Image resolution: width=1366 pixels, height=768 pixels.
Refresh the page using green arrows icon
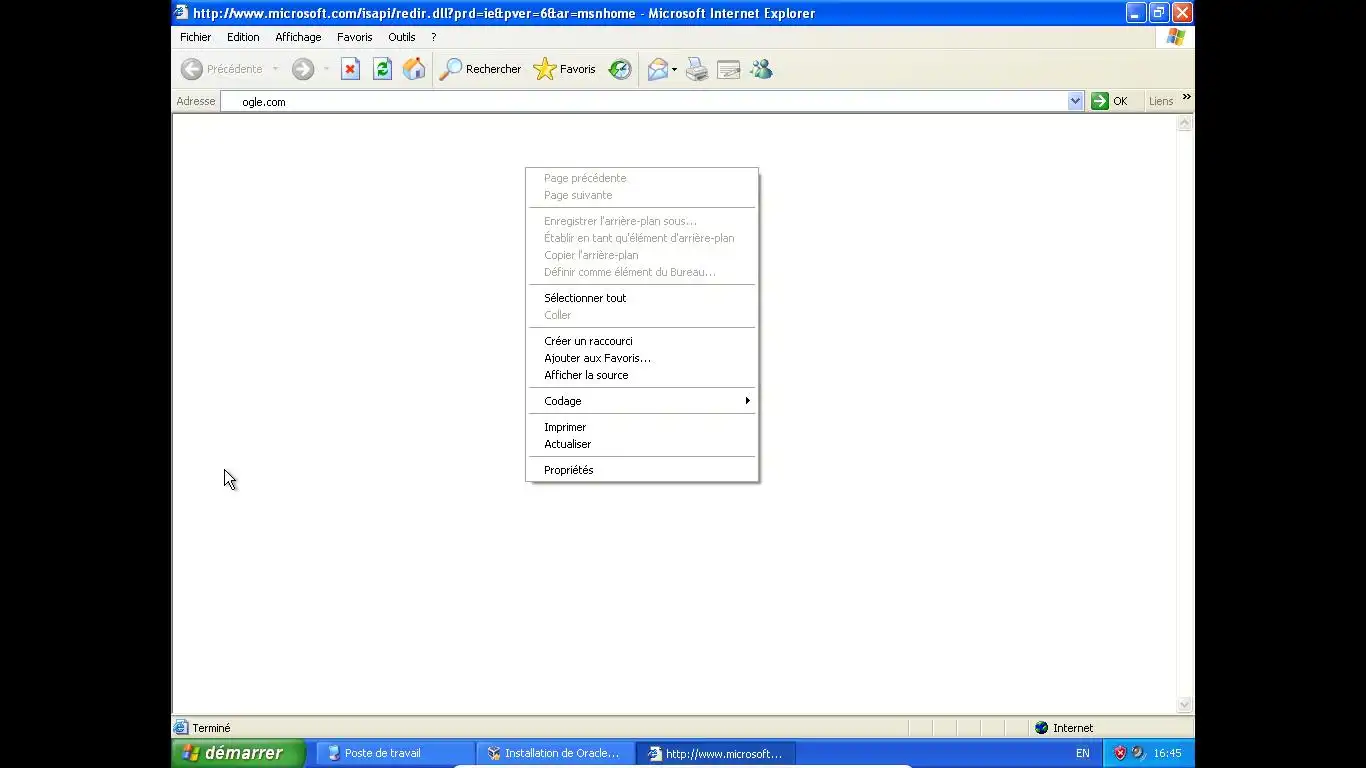pos(382,69)
